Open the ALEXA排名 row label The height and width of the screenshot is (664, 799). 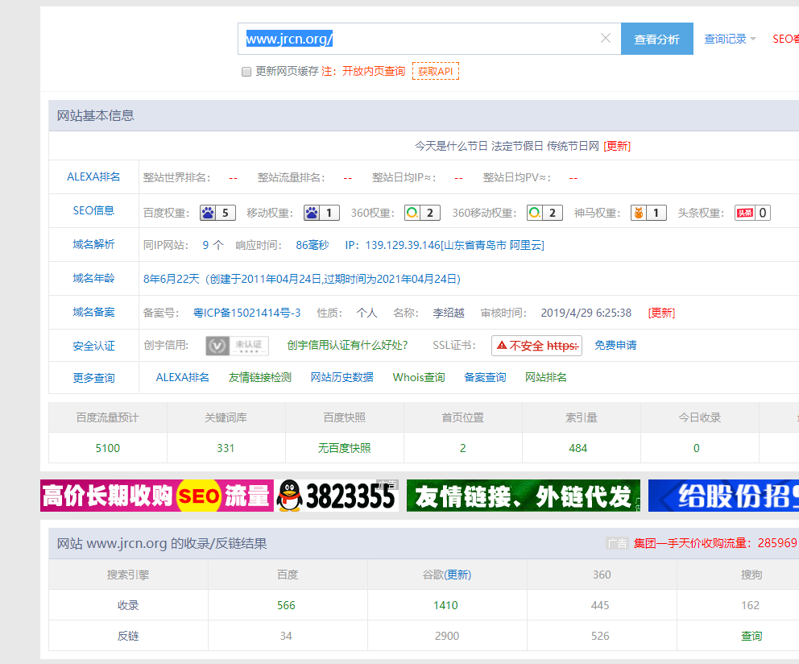tap(94, 177)
